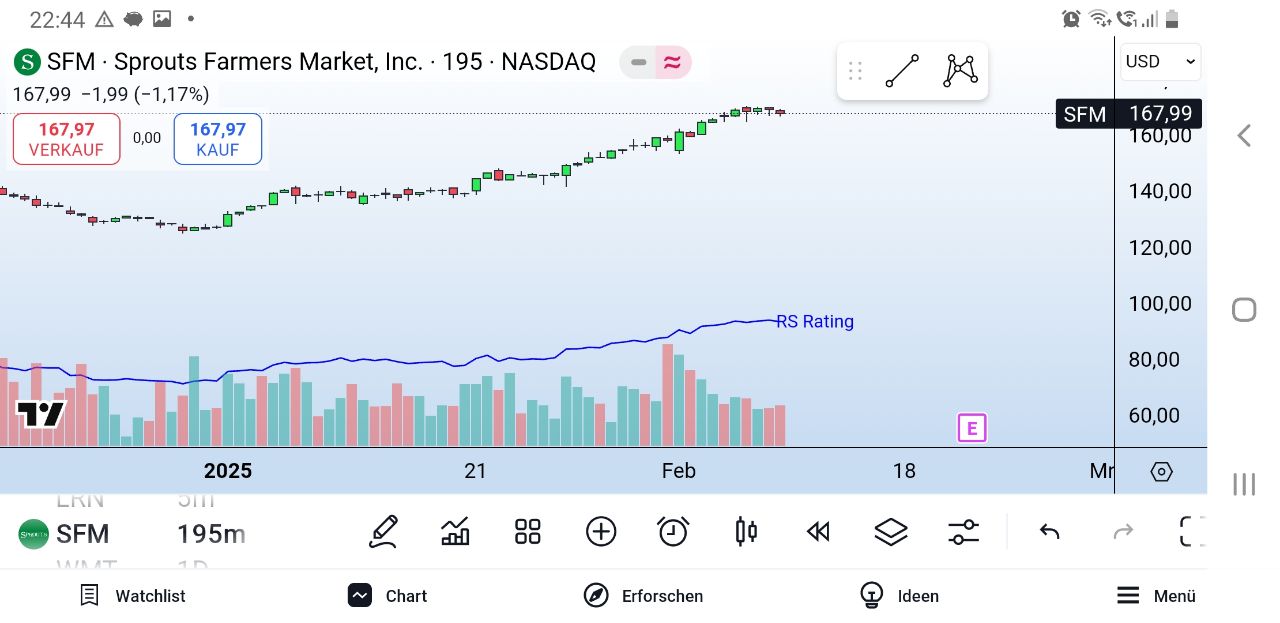1280x623 pixels.
Task: Open the SFM symbol selector
Action: pos(82,534)
